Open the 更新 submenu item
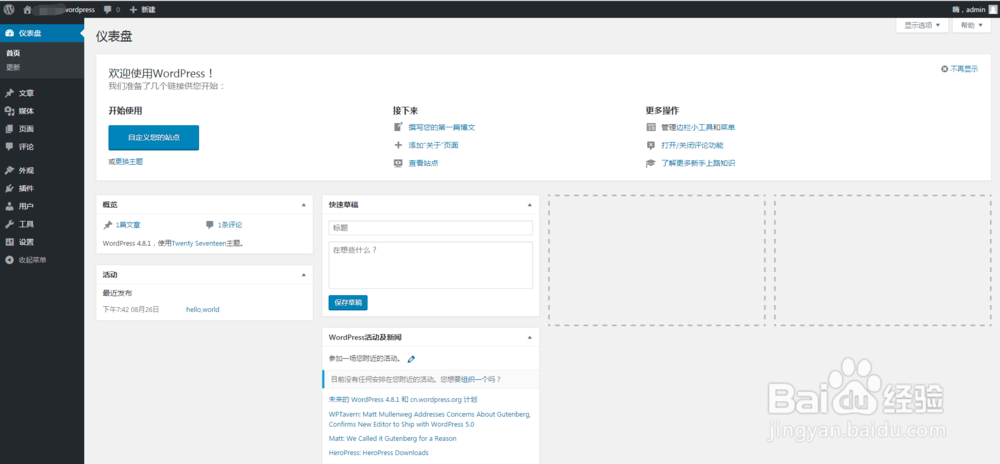Viewport: 1000px width, 464px height. click(x=13, y=67)
